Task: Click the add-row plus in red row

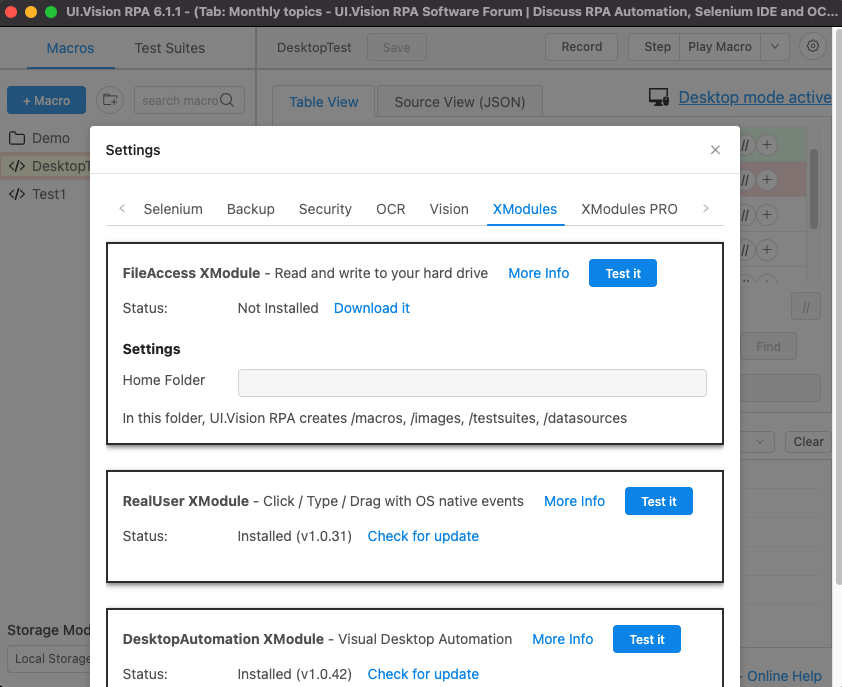Action: pyautogui.click(x=767, y=179)
